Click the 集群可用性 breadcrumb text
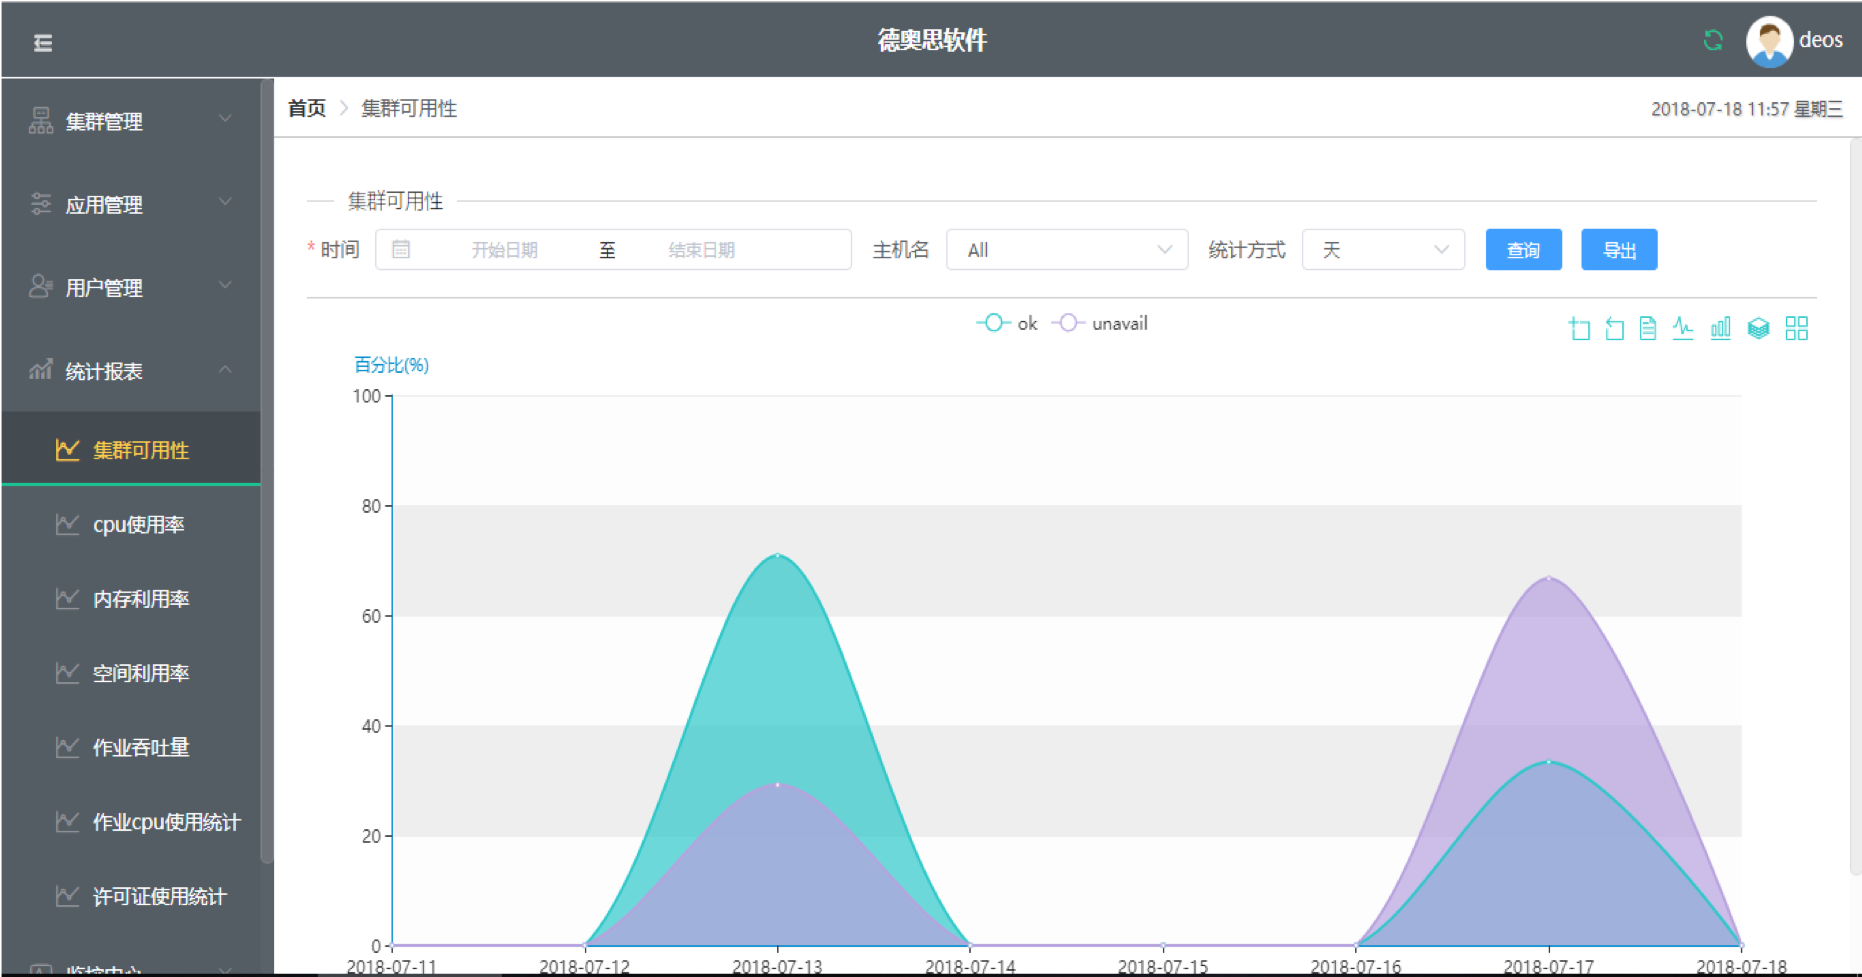The width and height of the screenshot is (1862, 977). [409, 108]
